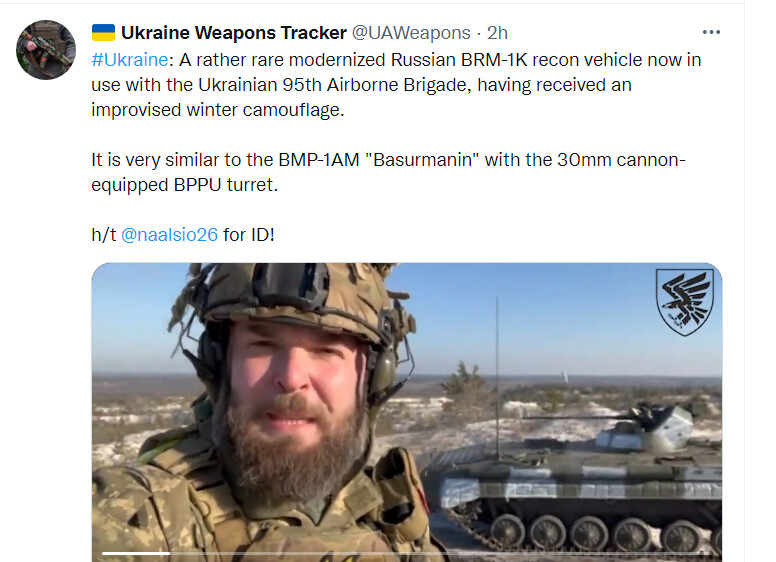Open the tweet via the 2h timestamp

497,33
